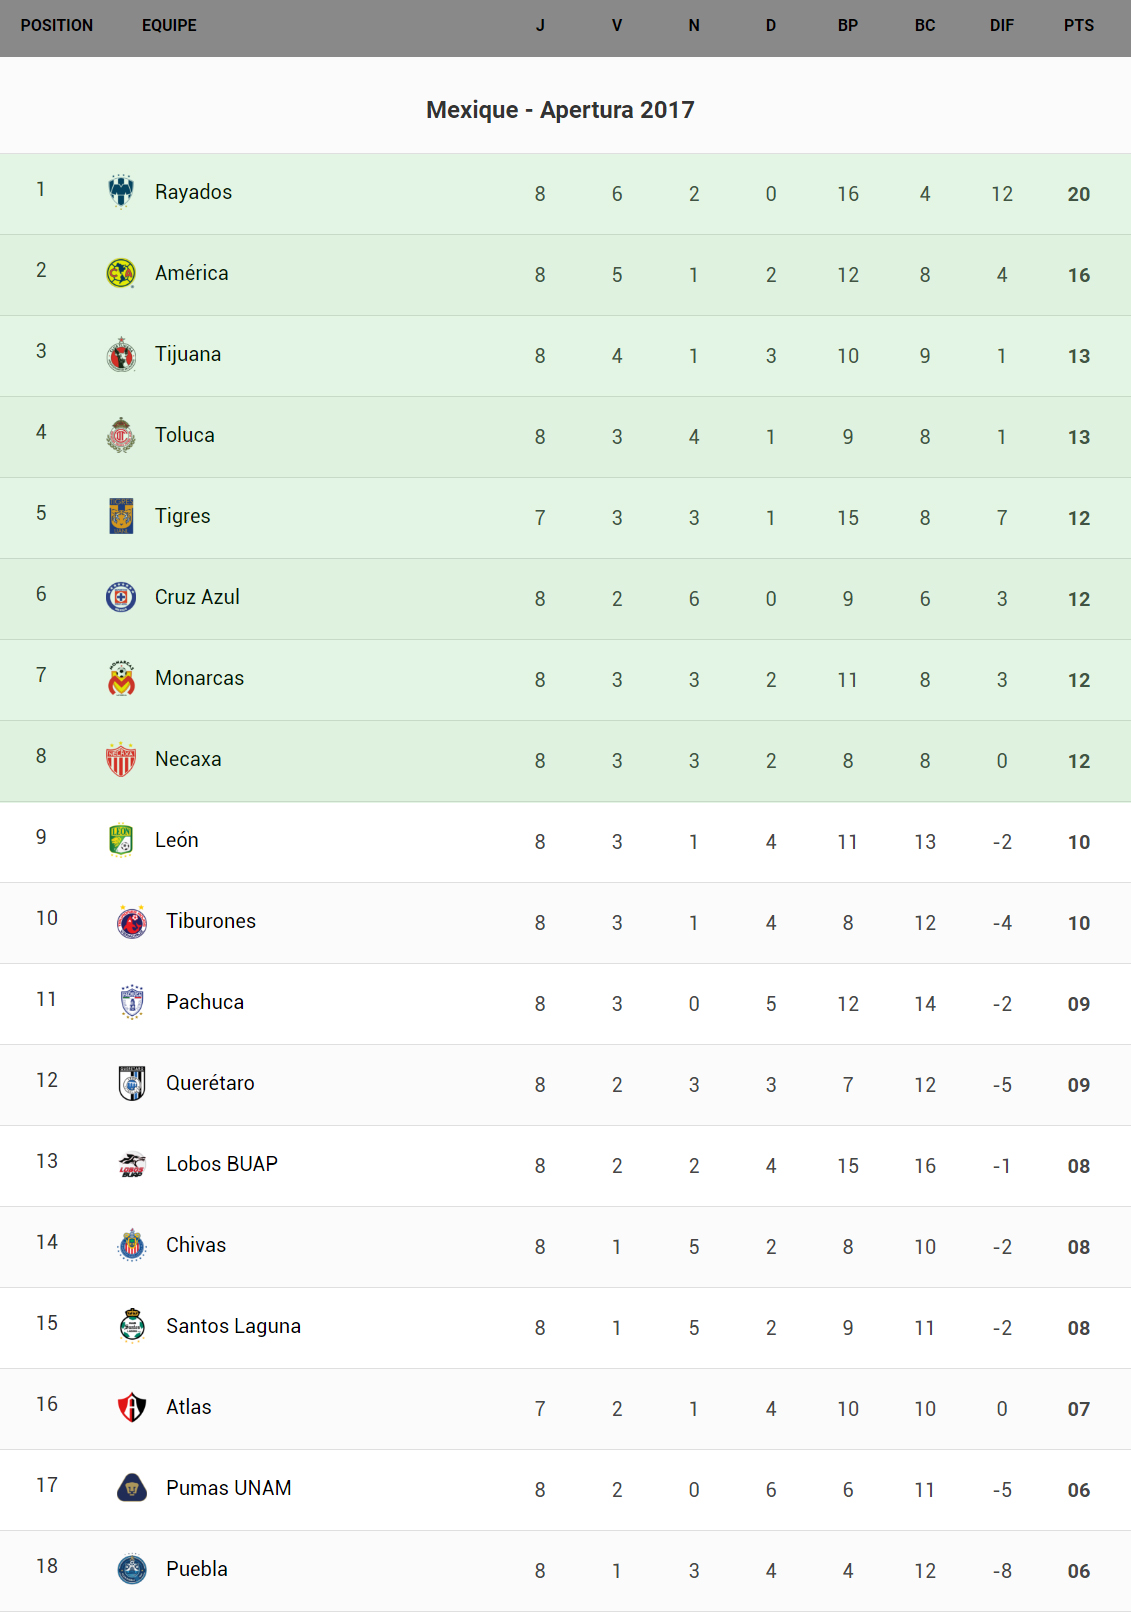Screen dimensions: 1131x1617
Task: Click the Cruz Azul crest icon
Action: [121, 597]
